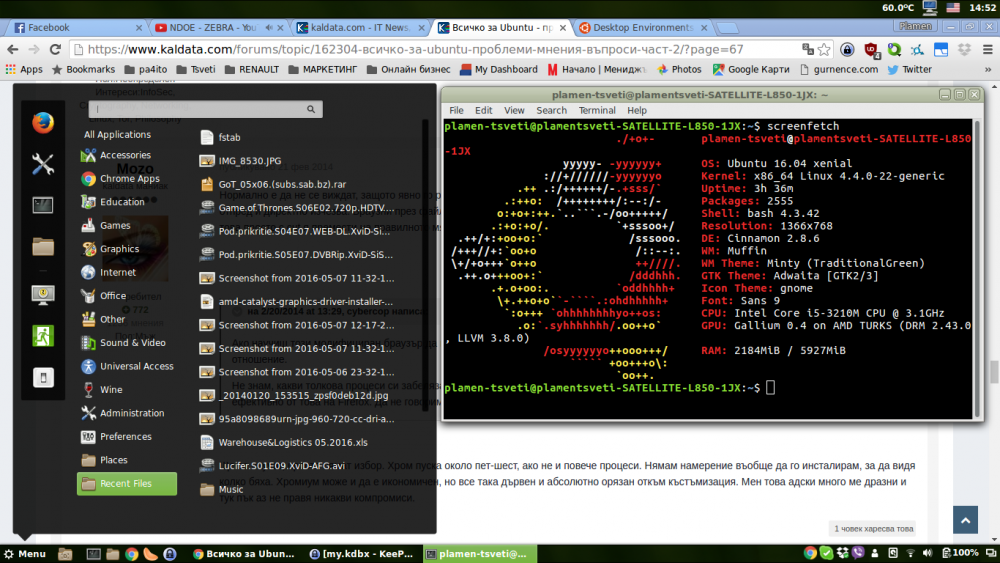Viewport: 1000px width, 563px height.
Task: Open the Files folder icon in menu favorites
Action: click(43, 247)
